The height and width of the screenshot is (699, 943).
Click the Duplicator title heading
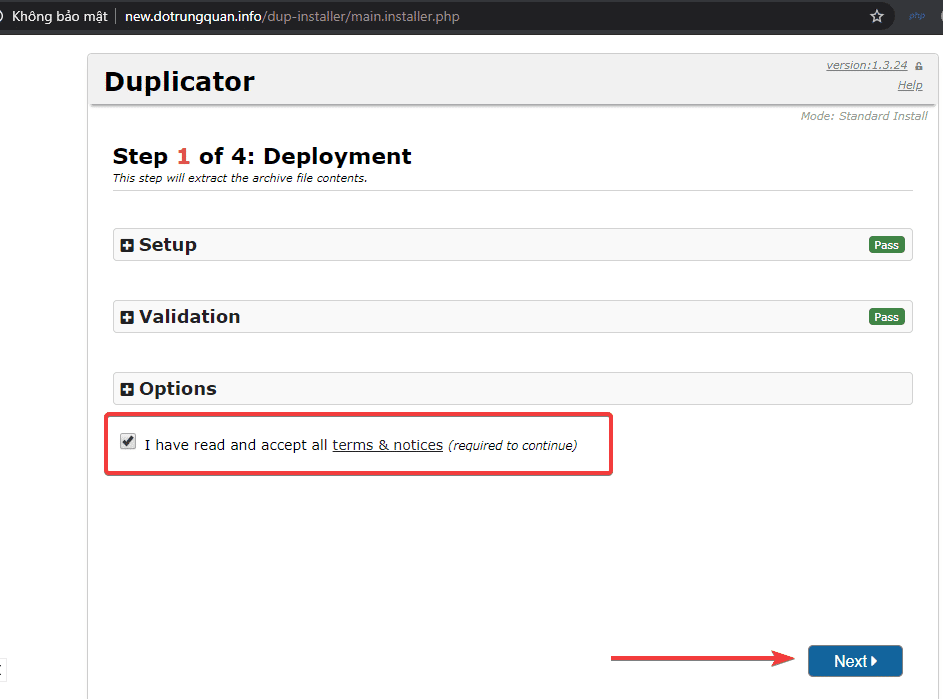point(180,81)
